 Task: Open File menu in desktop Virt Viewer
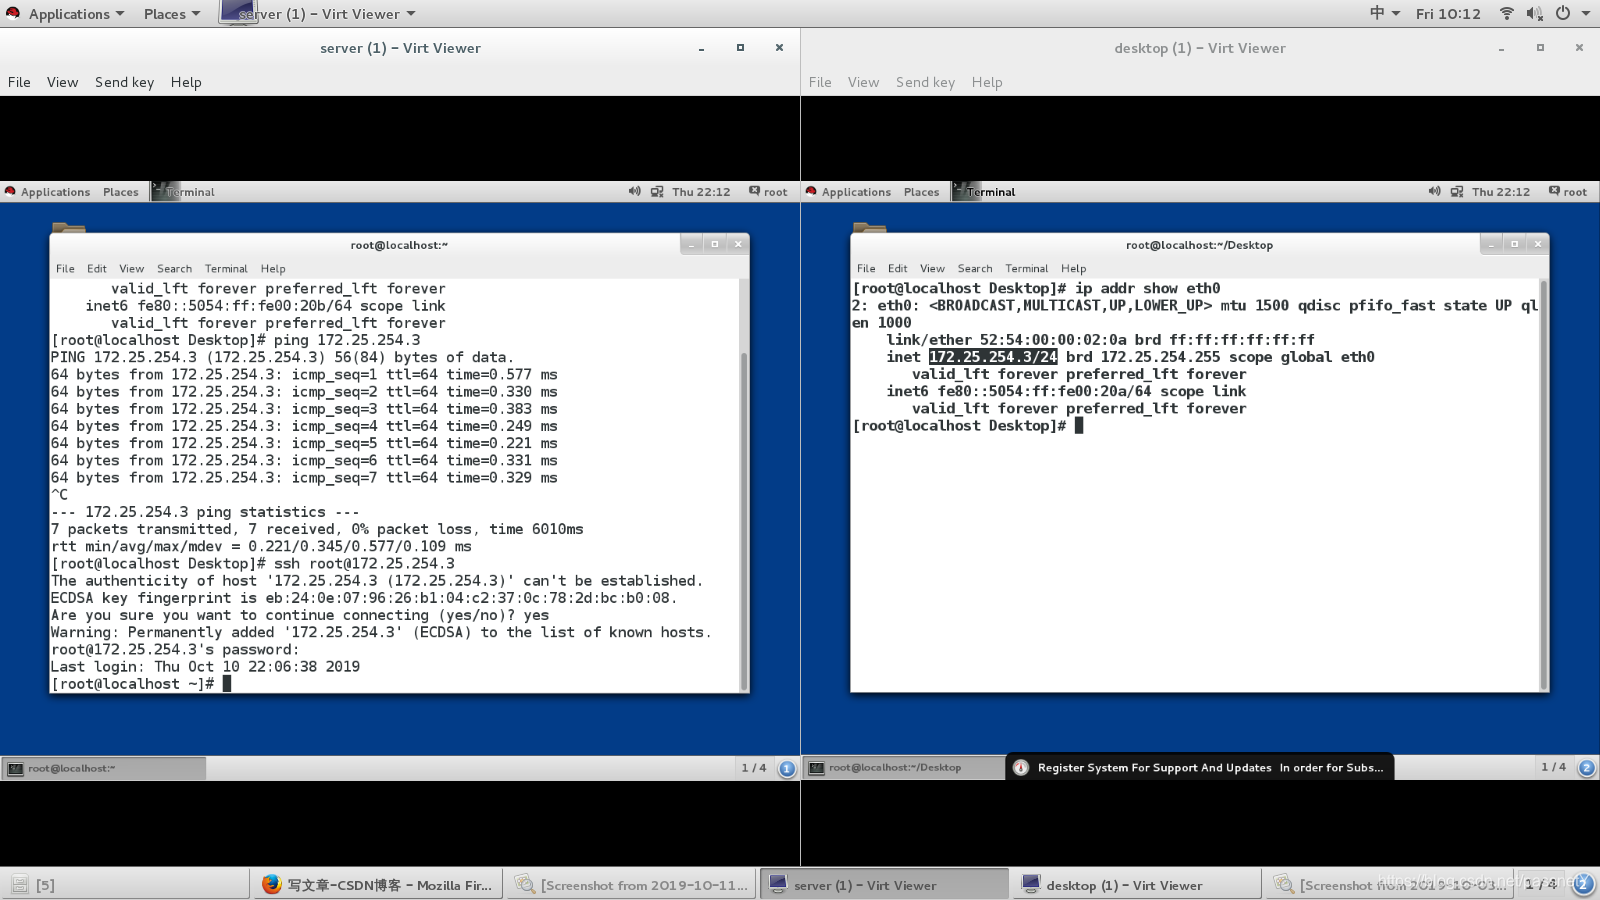820,82
